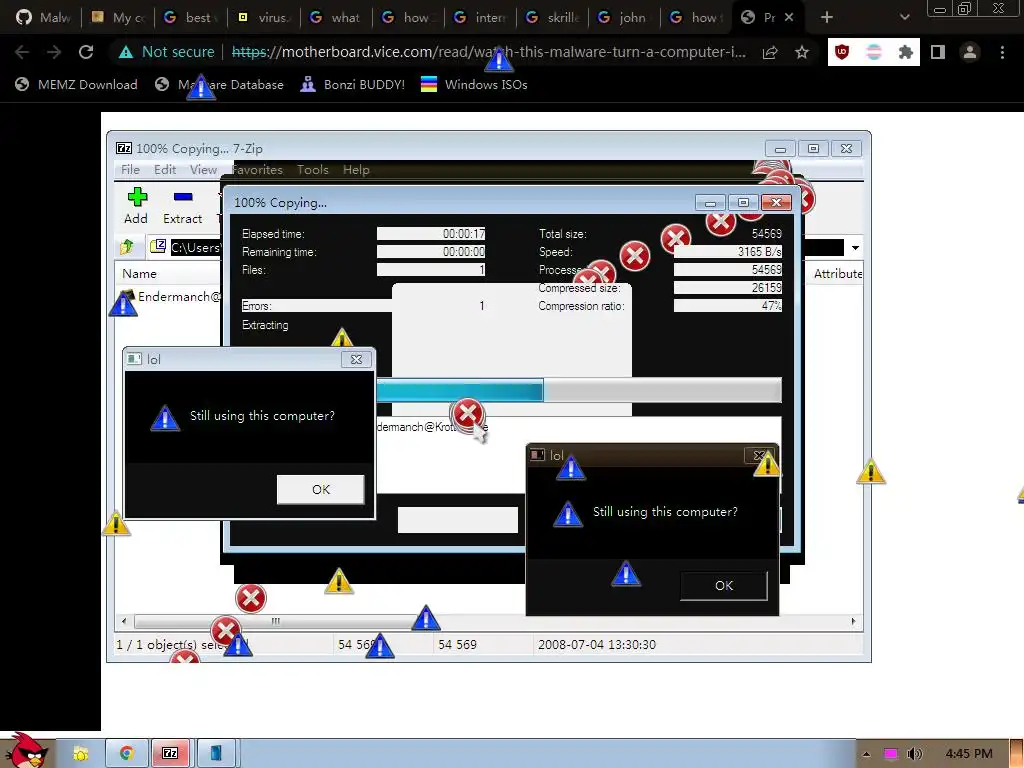1024x768 pixels.
Task: Switch to the best search tab
Action: (x=191, y=18)
